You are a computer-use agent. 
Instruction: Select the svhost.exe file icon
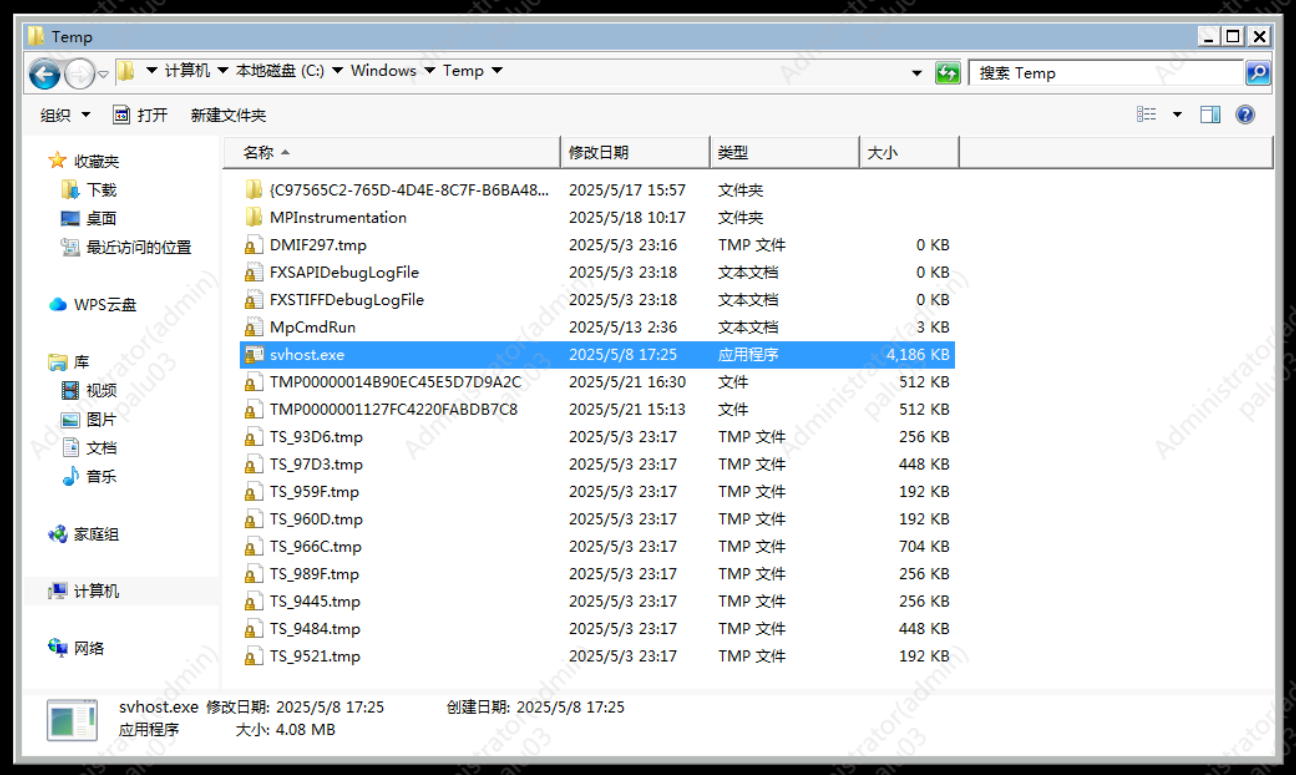coord(253,355)
